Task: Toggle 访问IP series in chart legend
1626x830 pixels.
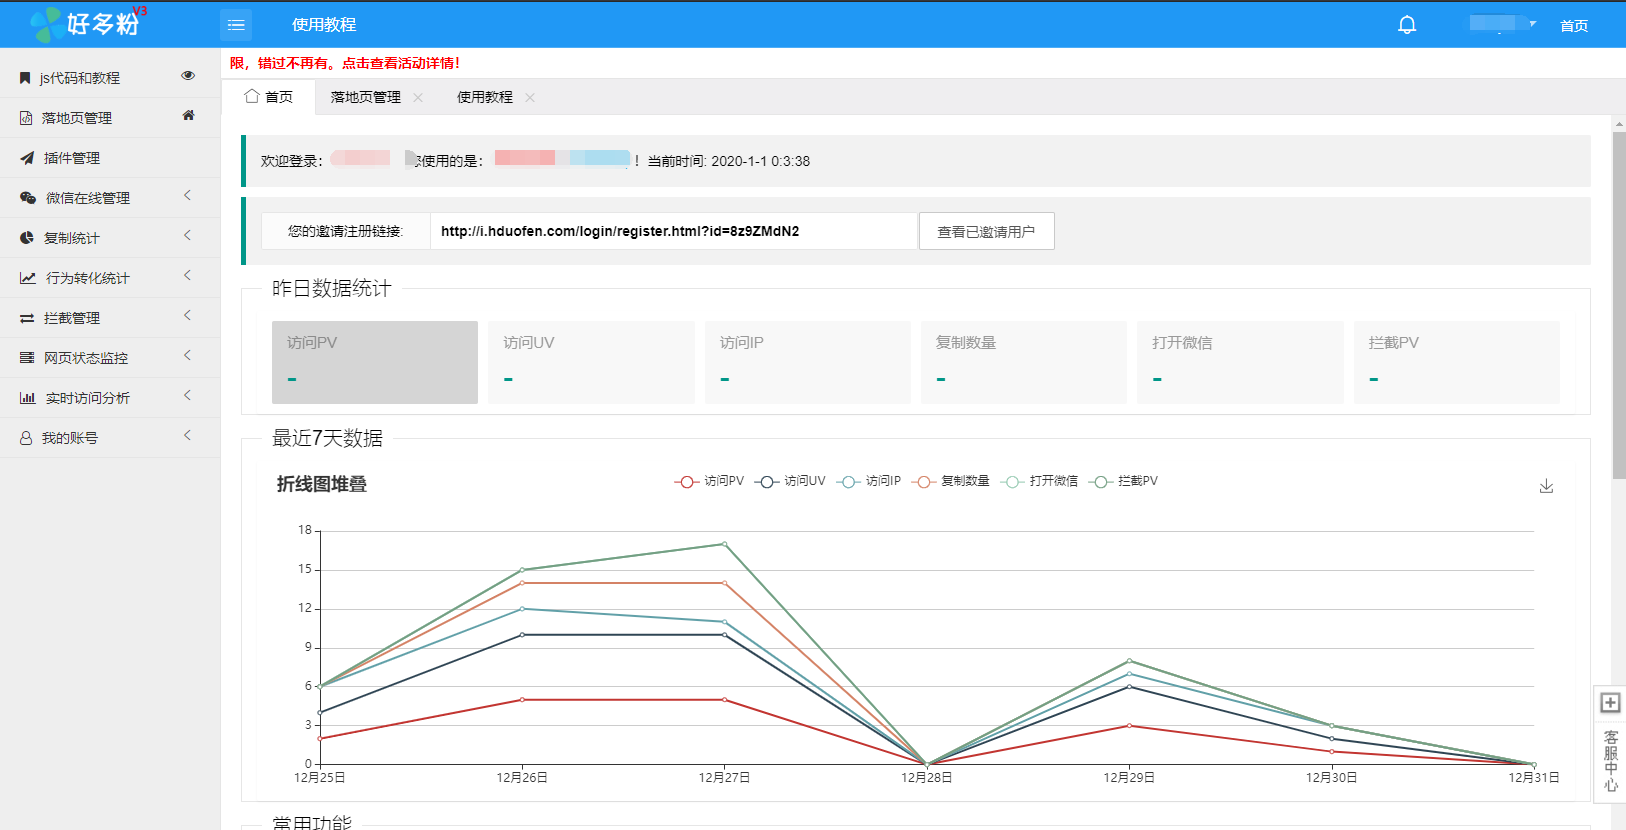Action: [x=869, y=481]
